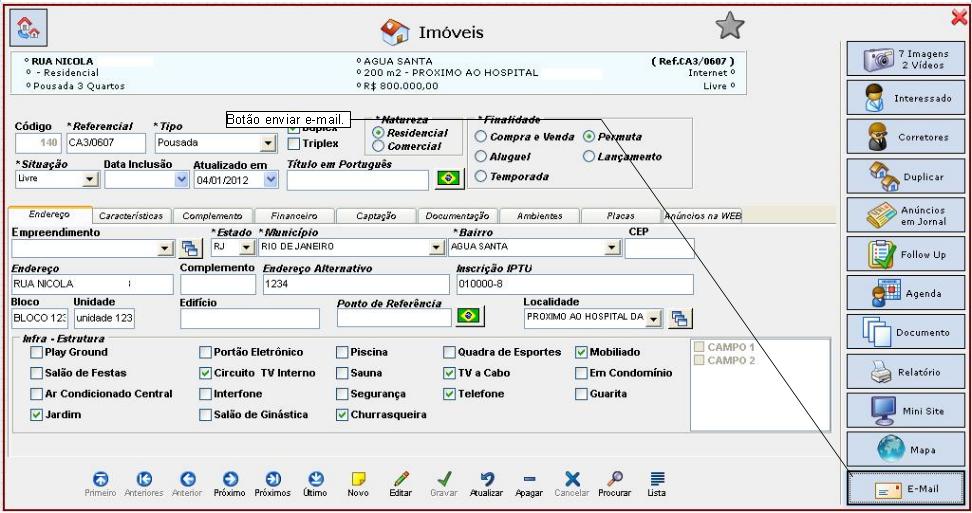Click the Novo record icon
Screen dimensions: 972x513
point(357,479)
